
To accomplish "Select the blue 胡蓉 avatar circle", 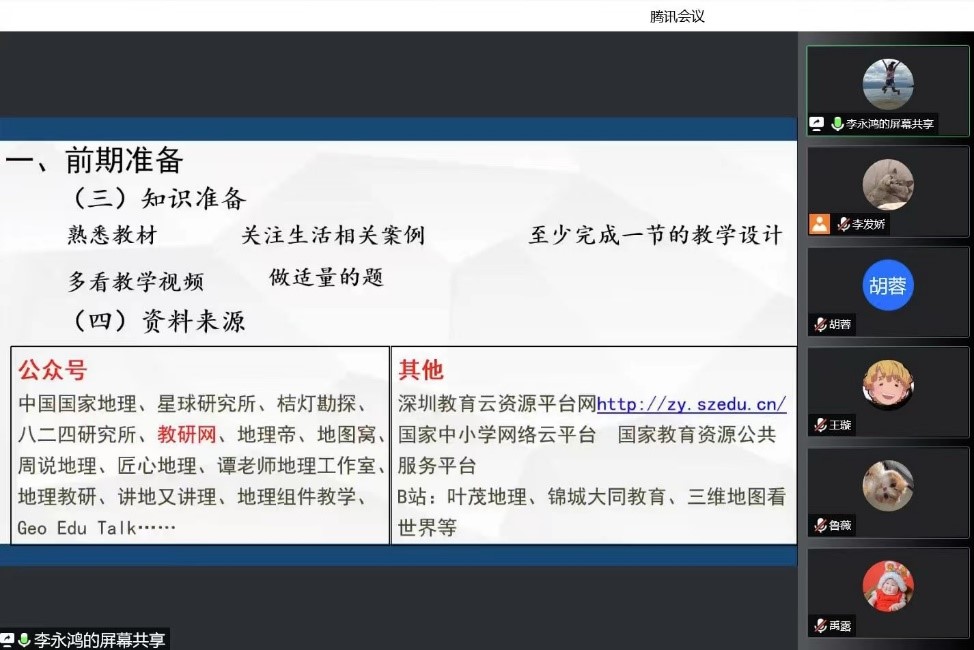I will pyautogui.click(x=888, y=285).
